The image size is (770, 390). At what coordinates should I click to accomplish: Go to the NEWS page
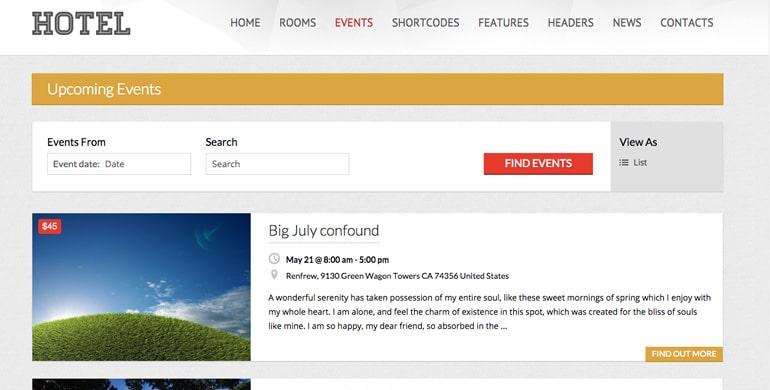[x=627, y=23]
